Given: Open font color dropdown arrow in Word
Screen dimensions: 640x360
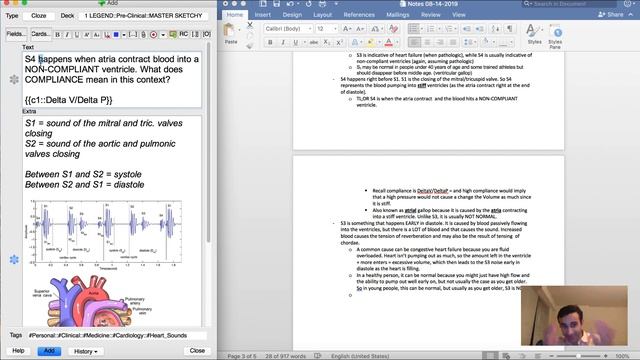Looking at the screenshot, I should [397, 42].
